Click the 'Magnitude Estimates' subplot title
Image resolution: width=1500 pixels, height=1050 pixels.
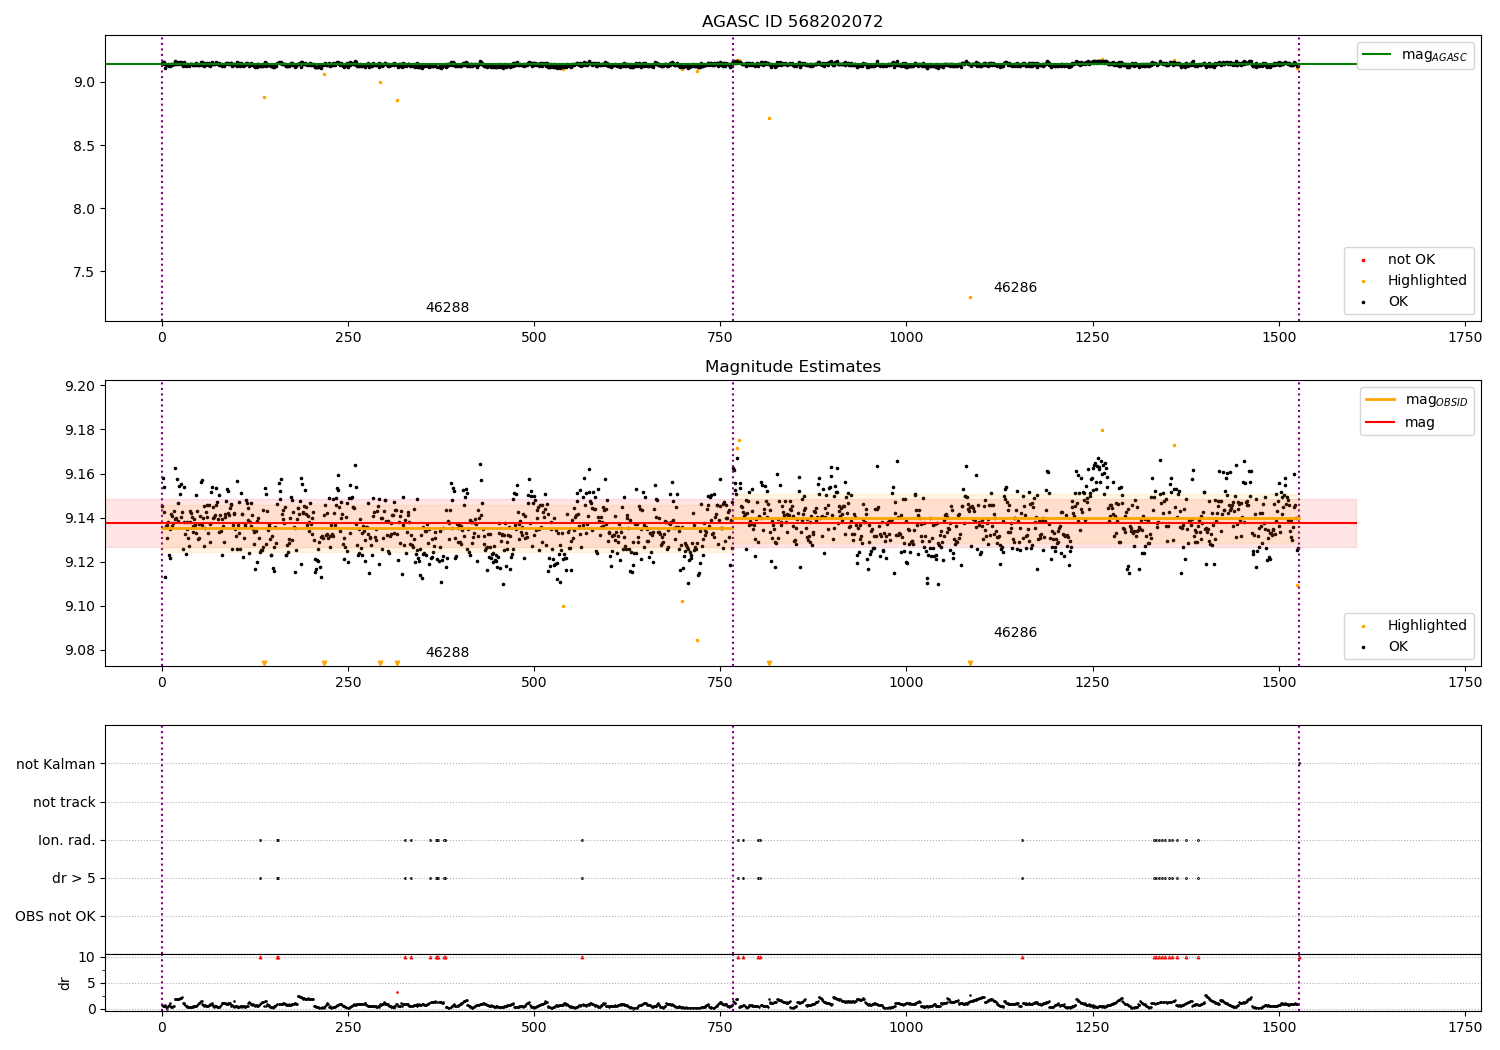(792, 366)
